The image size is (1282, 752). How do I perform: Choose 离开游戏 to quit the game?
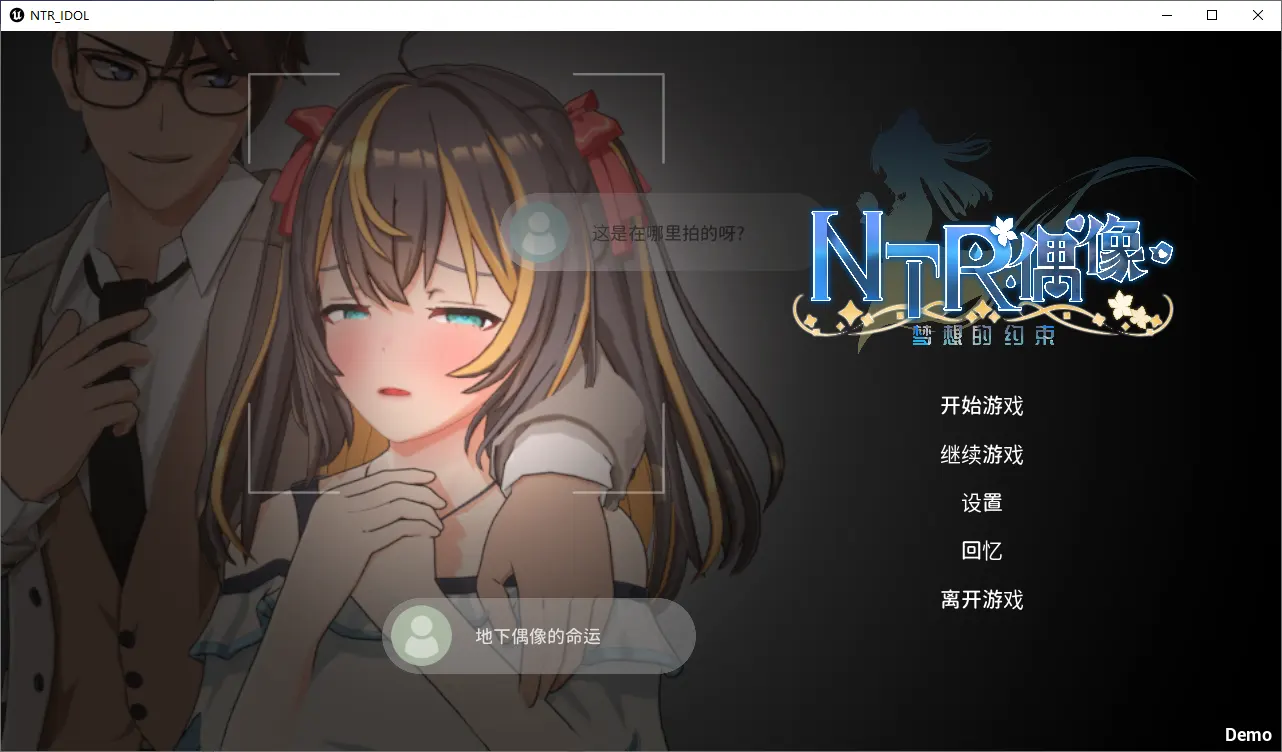coord(980,599)
